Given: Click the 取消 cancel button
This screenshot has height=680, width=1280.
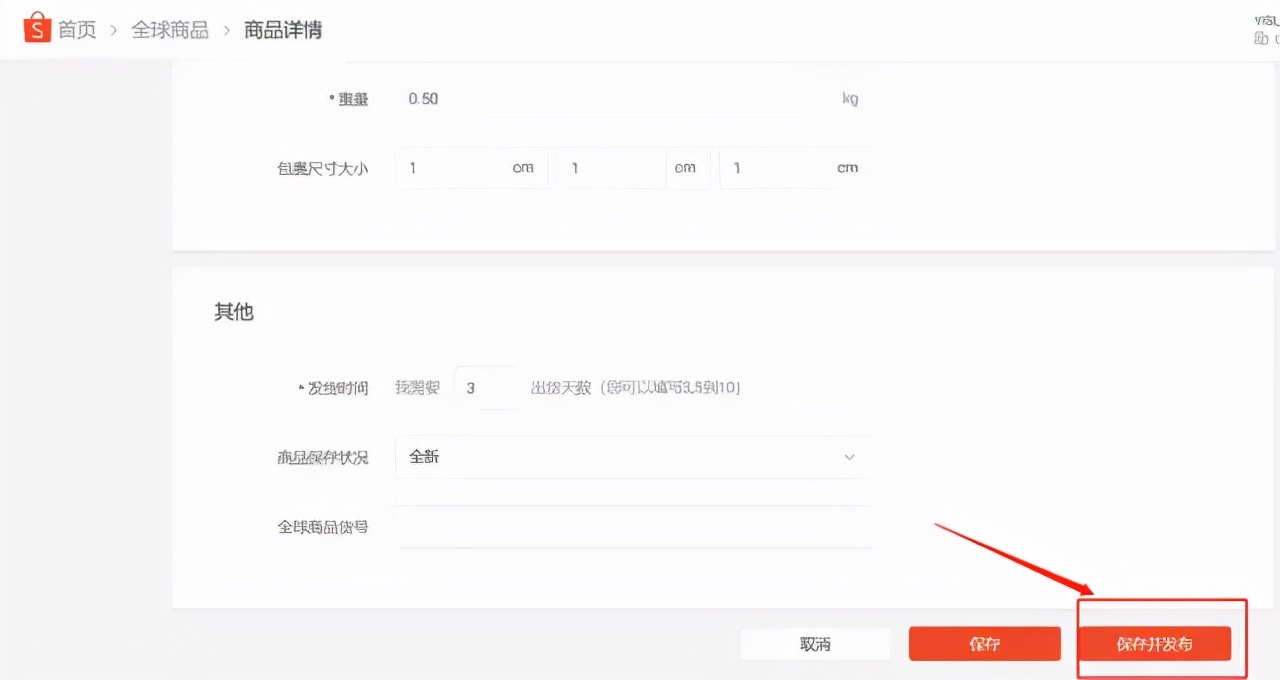Looking at the screenshot, I should pos(814,643).
